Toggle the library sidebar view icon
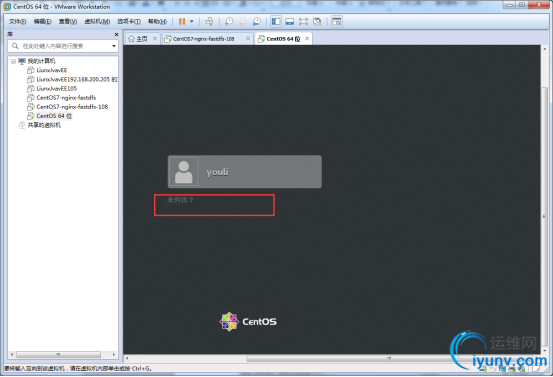 [276, 22]
